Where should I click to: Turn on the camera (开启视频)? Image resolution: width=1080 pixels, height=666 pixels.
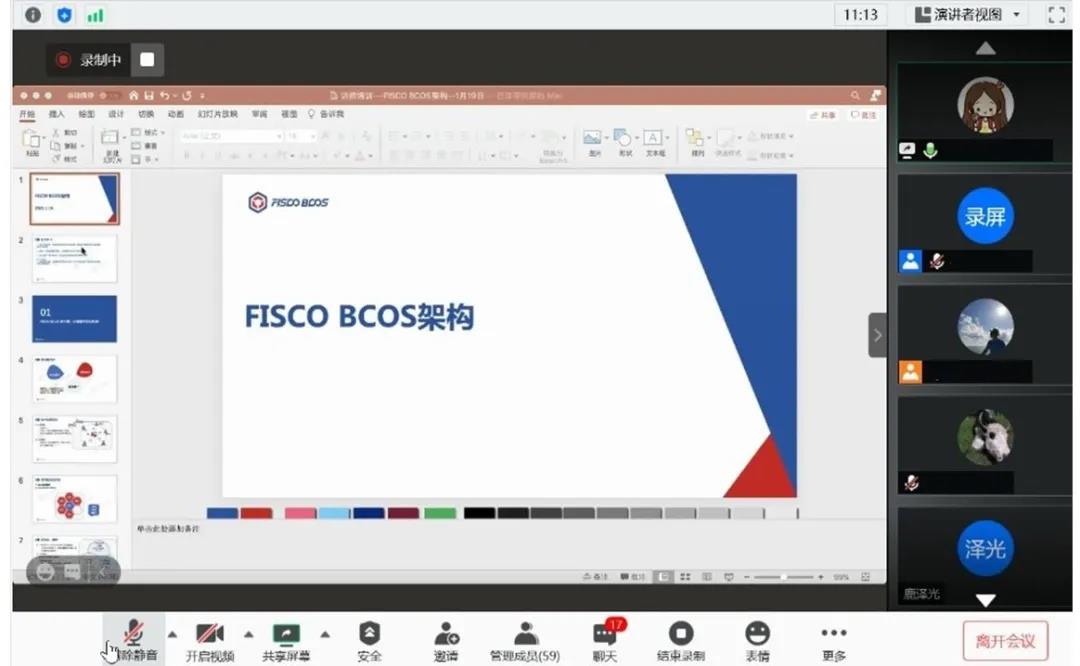[210, 641]
